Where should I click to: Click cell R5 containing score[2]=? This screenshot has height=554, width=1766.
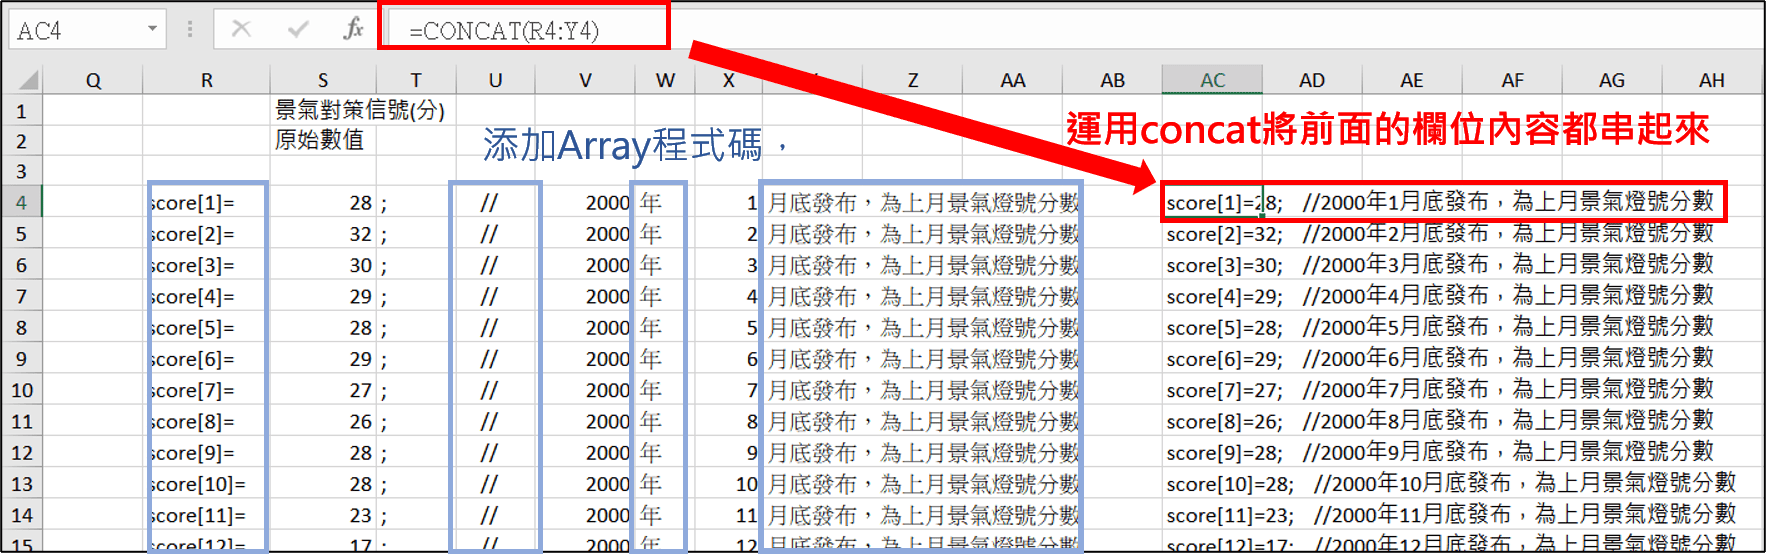click(206, 234)
